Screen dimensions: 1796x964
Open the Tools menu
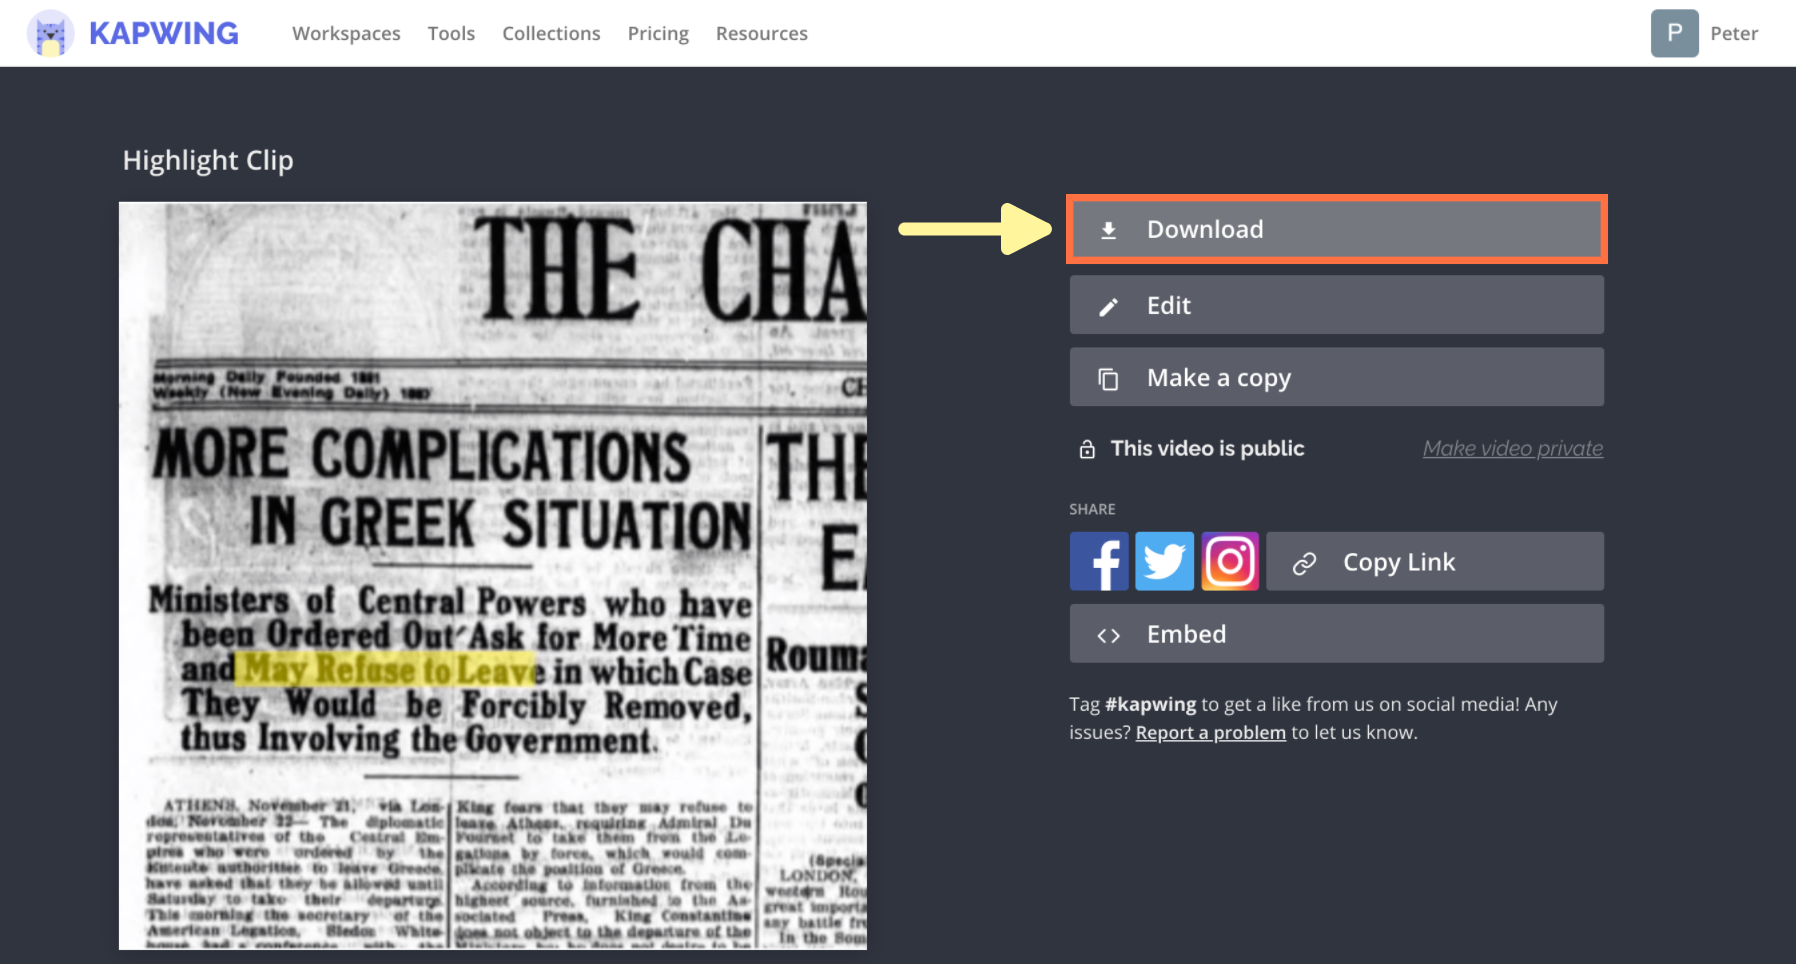451,34
